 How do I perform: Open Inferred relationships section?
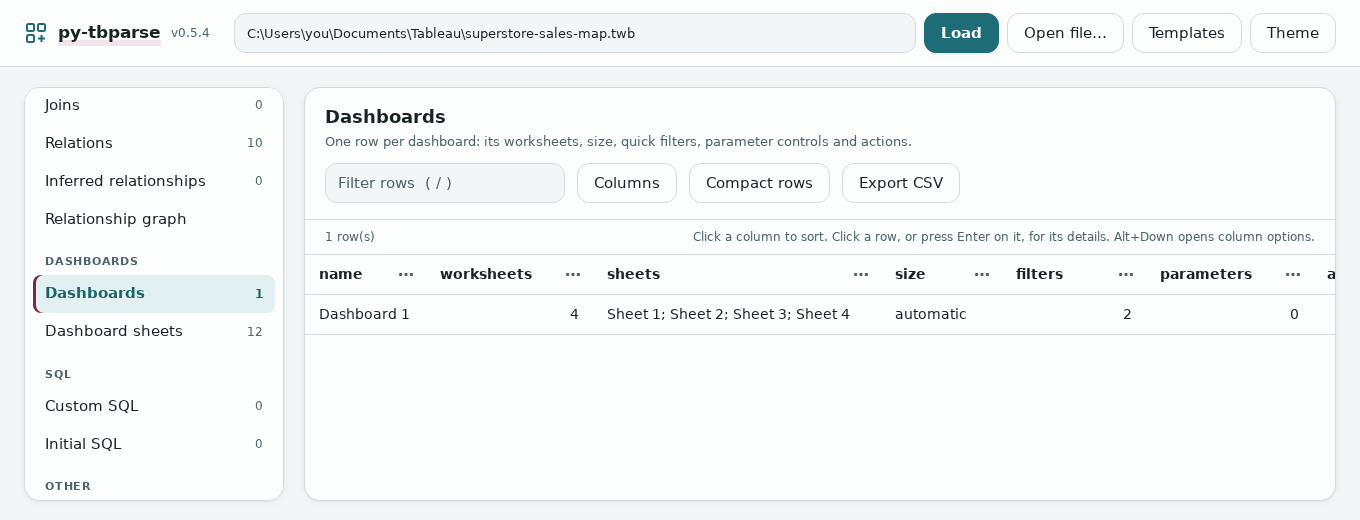point(154,181)
